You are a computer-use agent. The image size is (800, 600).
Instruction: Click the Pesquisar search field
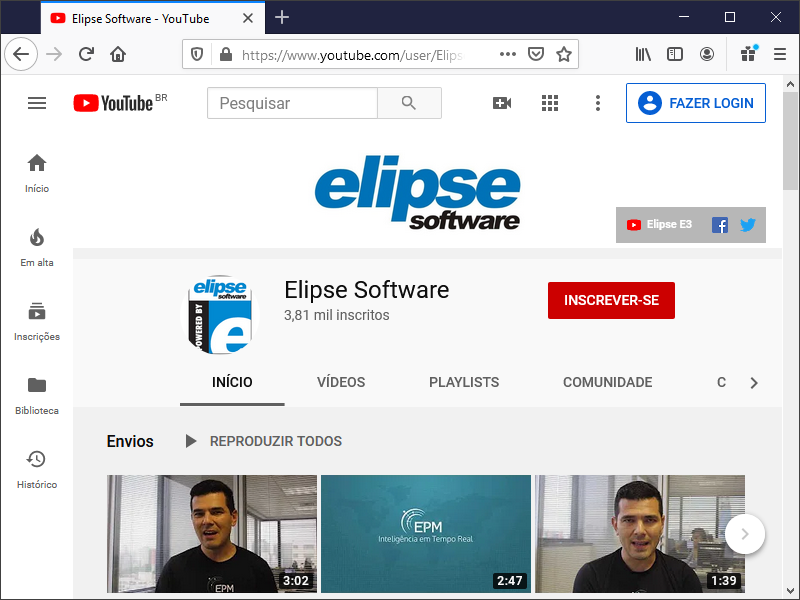click(x=292, y=103)
